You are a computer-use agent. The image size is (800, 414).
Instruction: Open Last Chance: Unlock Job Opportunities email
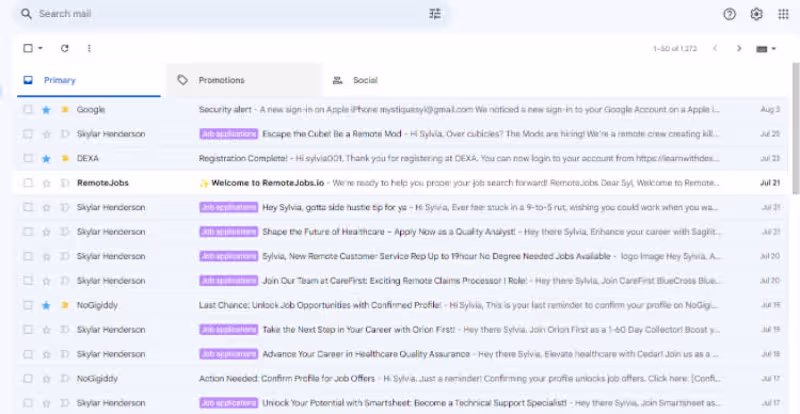[x=401, y=305]
